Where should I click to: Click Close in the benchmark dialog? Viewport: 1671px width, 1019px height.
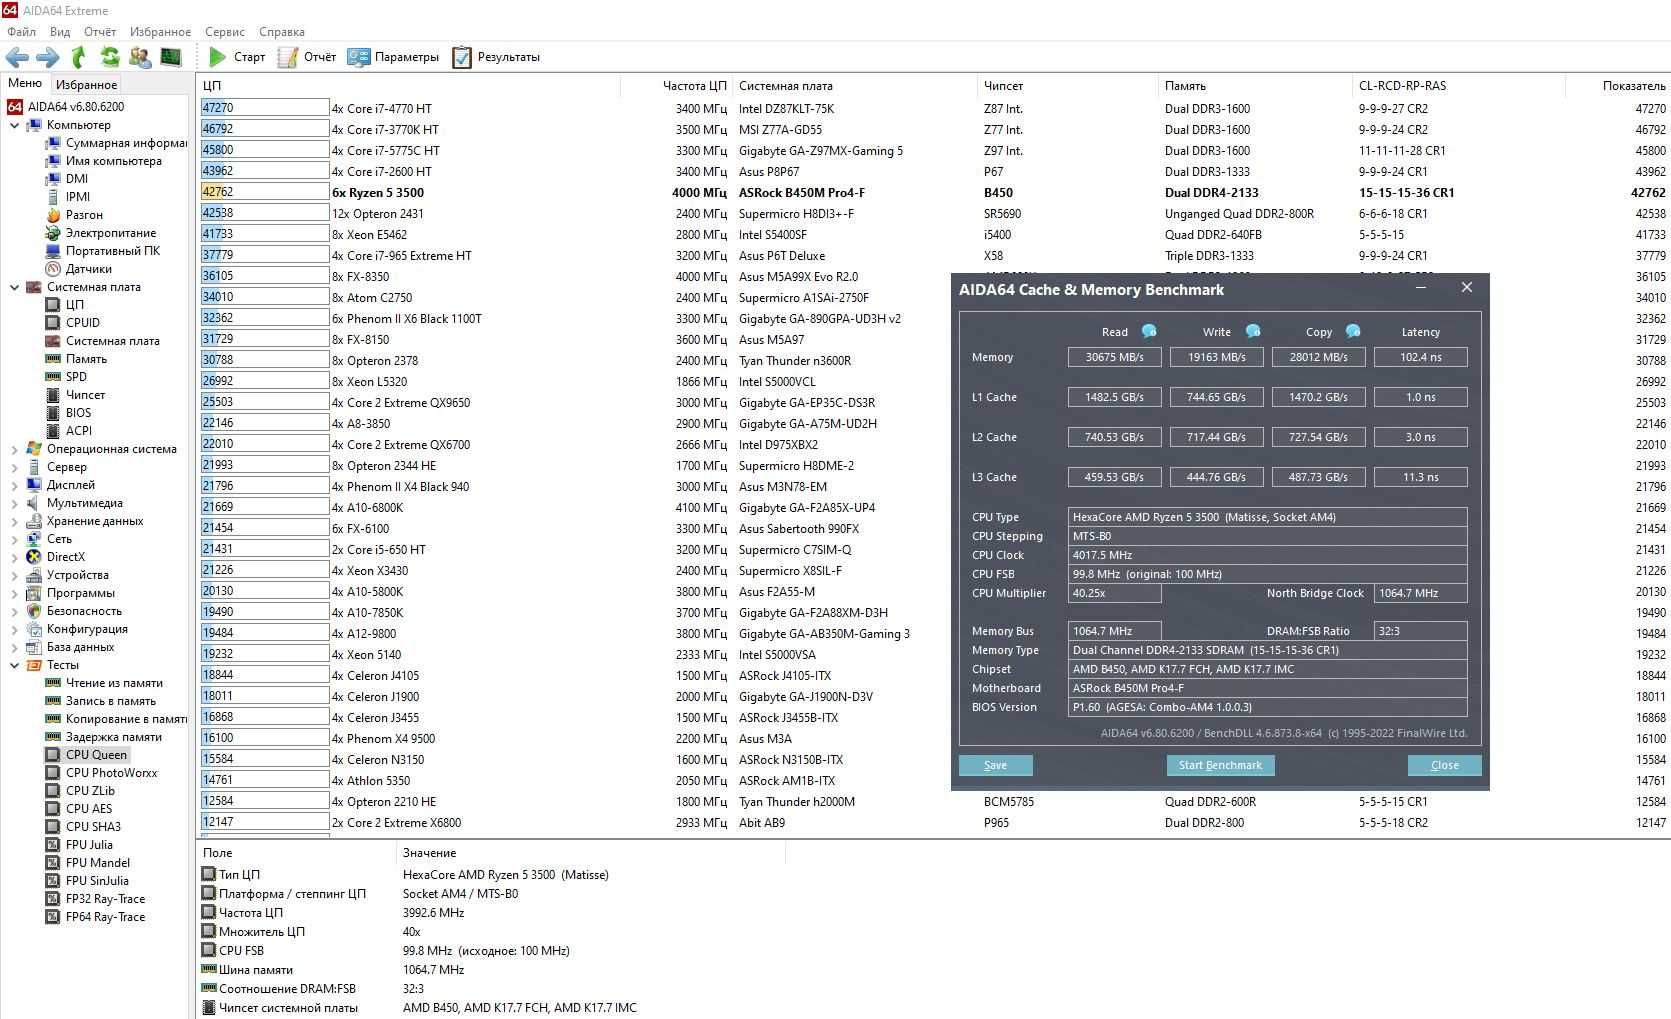1444,765
